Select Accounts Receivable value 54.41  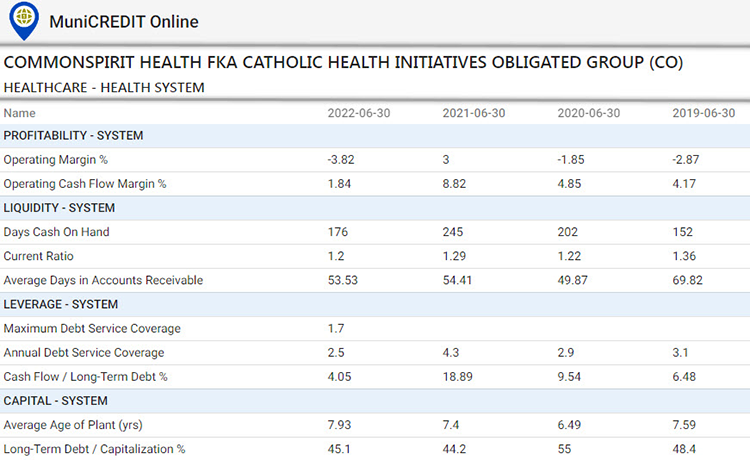click(x=457, y=281)
